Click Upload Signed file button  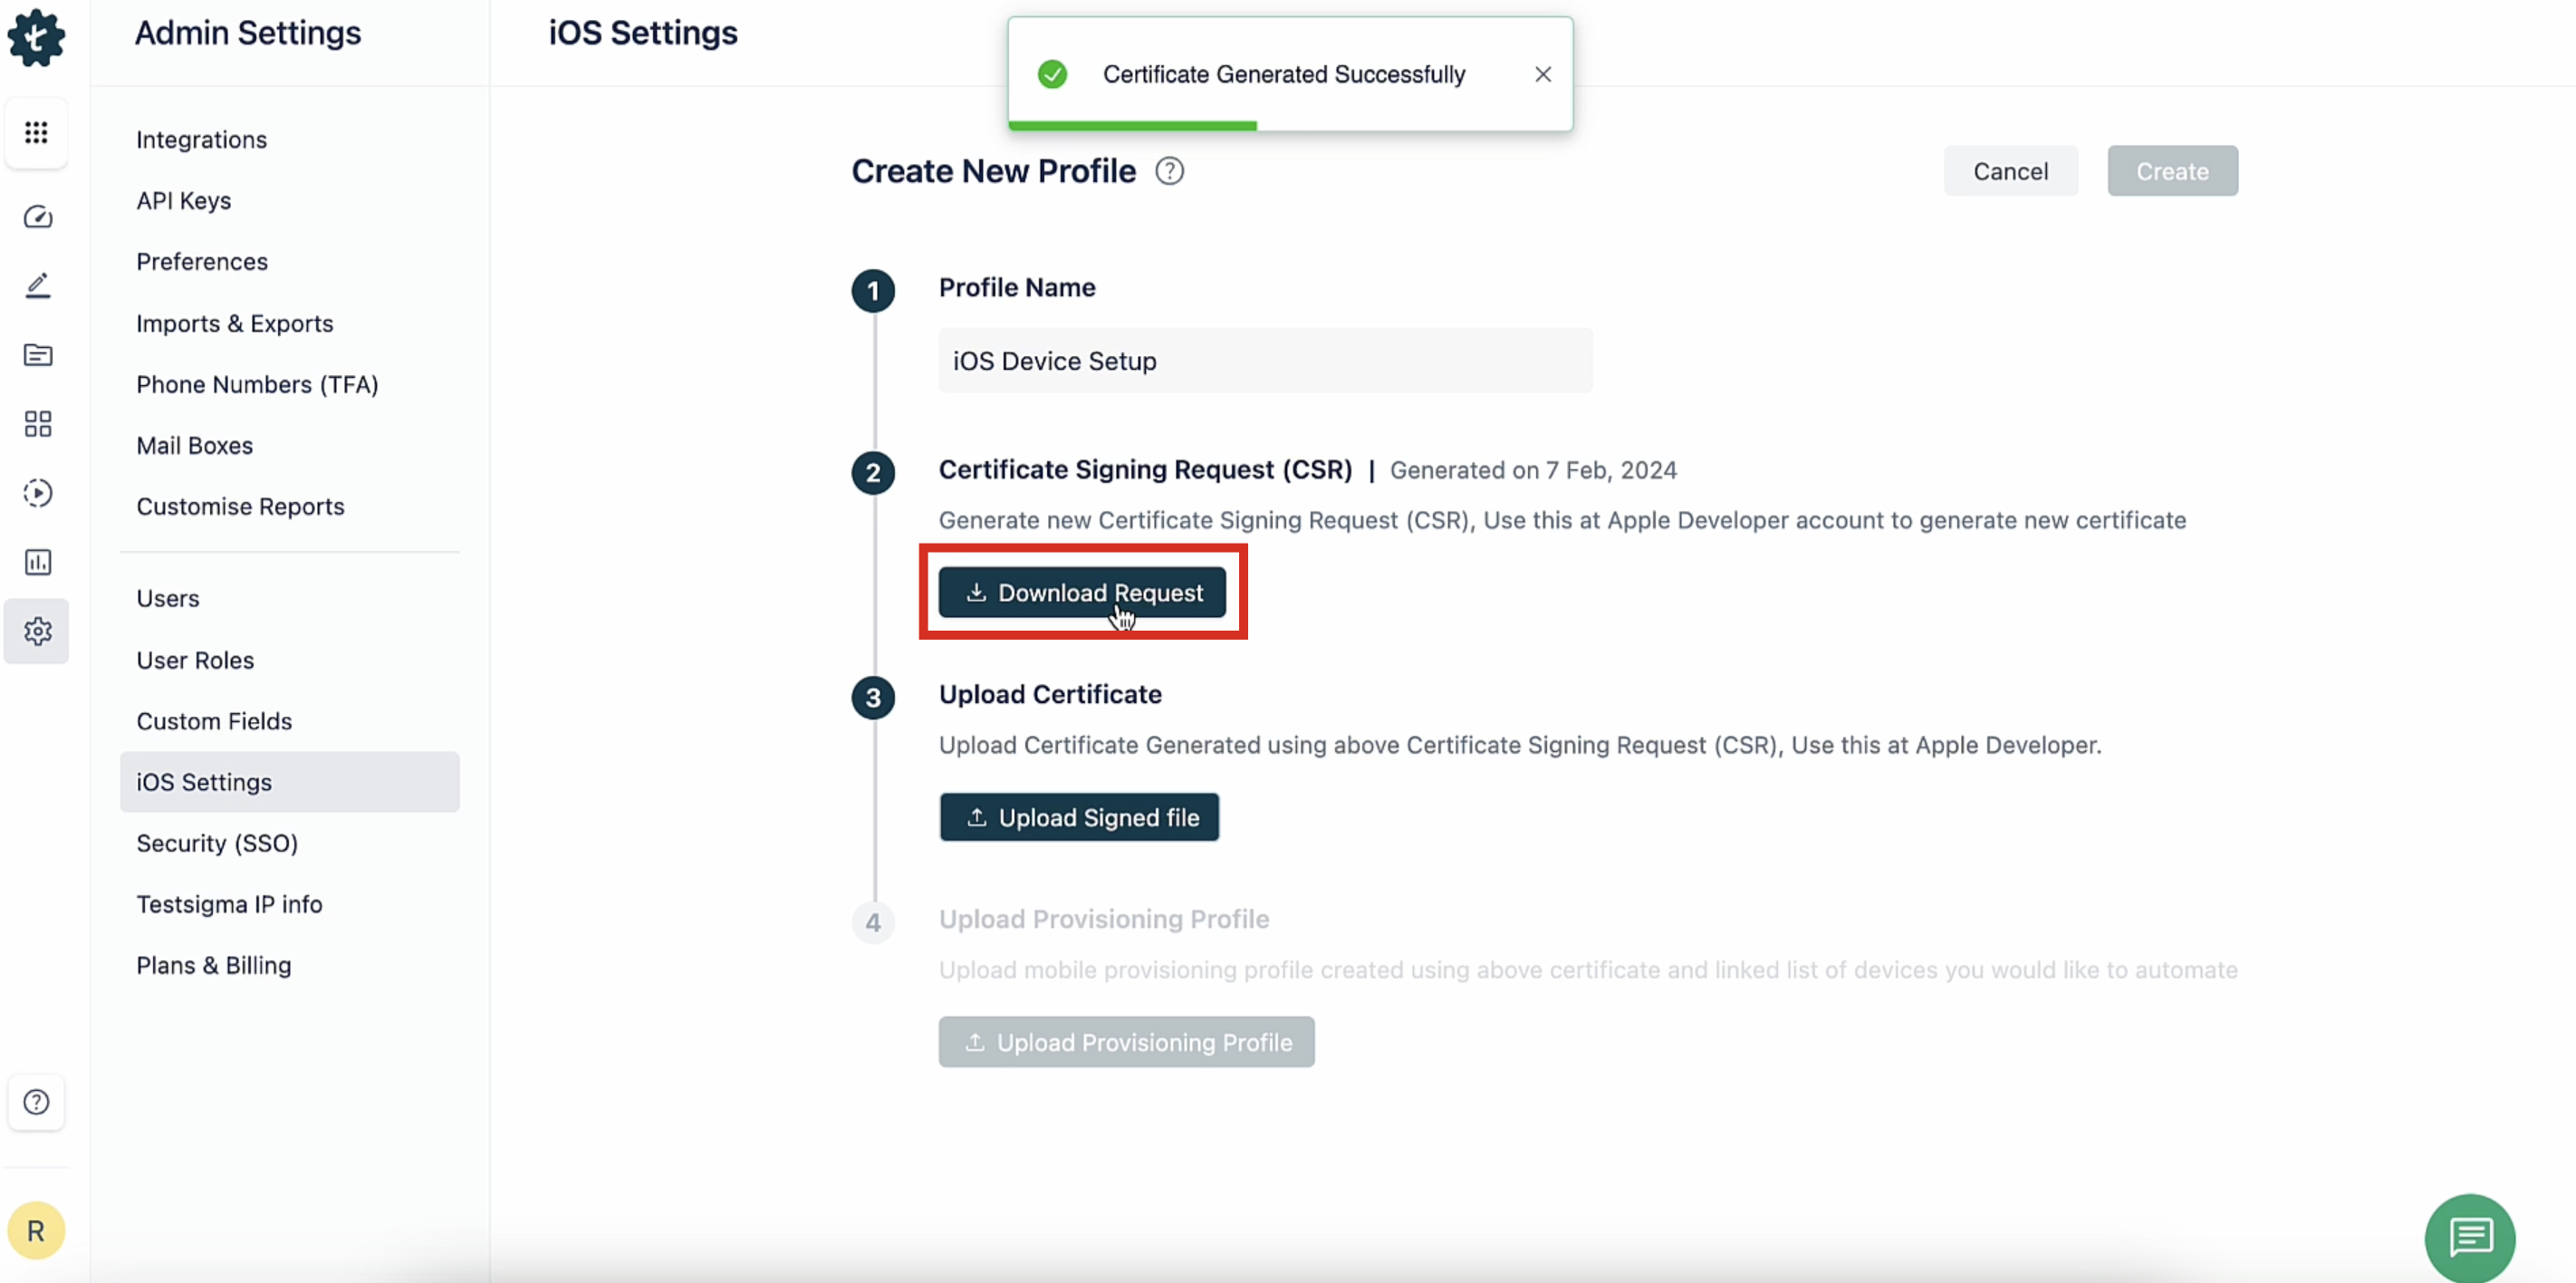pos(1080,816)
